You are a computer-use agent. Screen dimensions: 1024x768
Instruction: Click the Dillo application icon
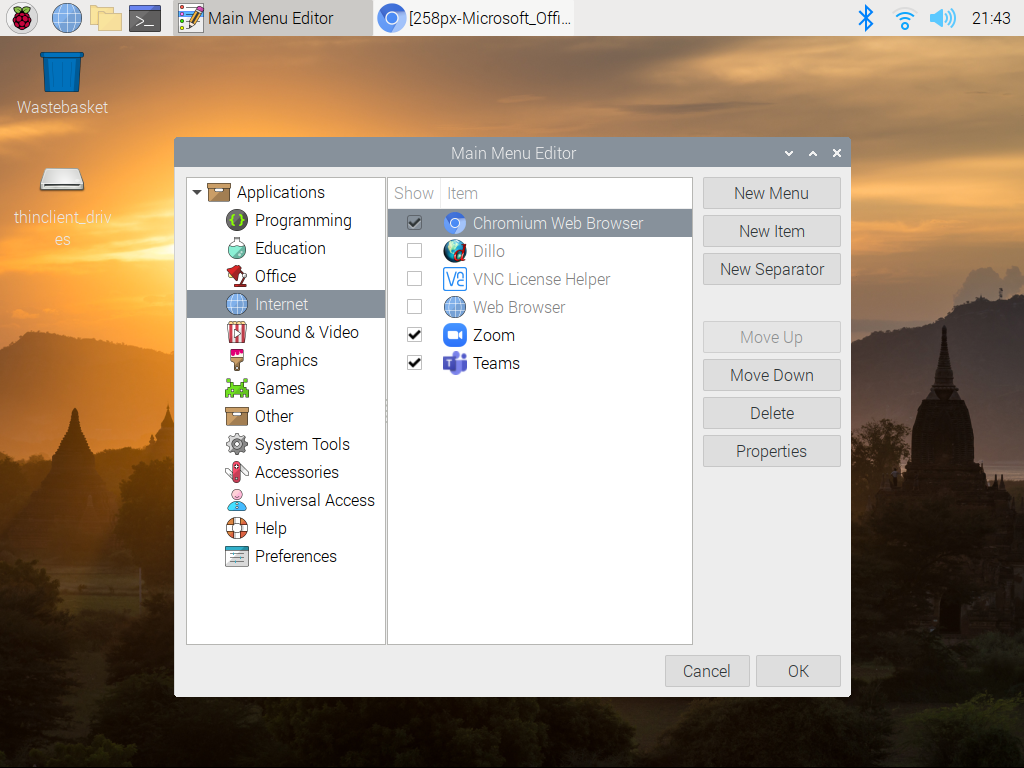click(x=455, y=251)
